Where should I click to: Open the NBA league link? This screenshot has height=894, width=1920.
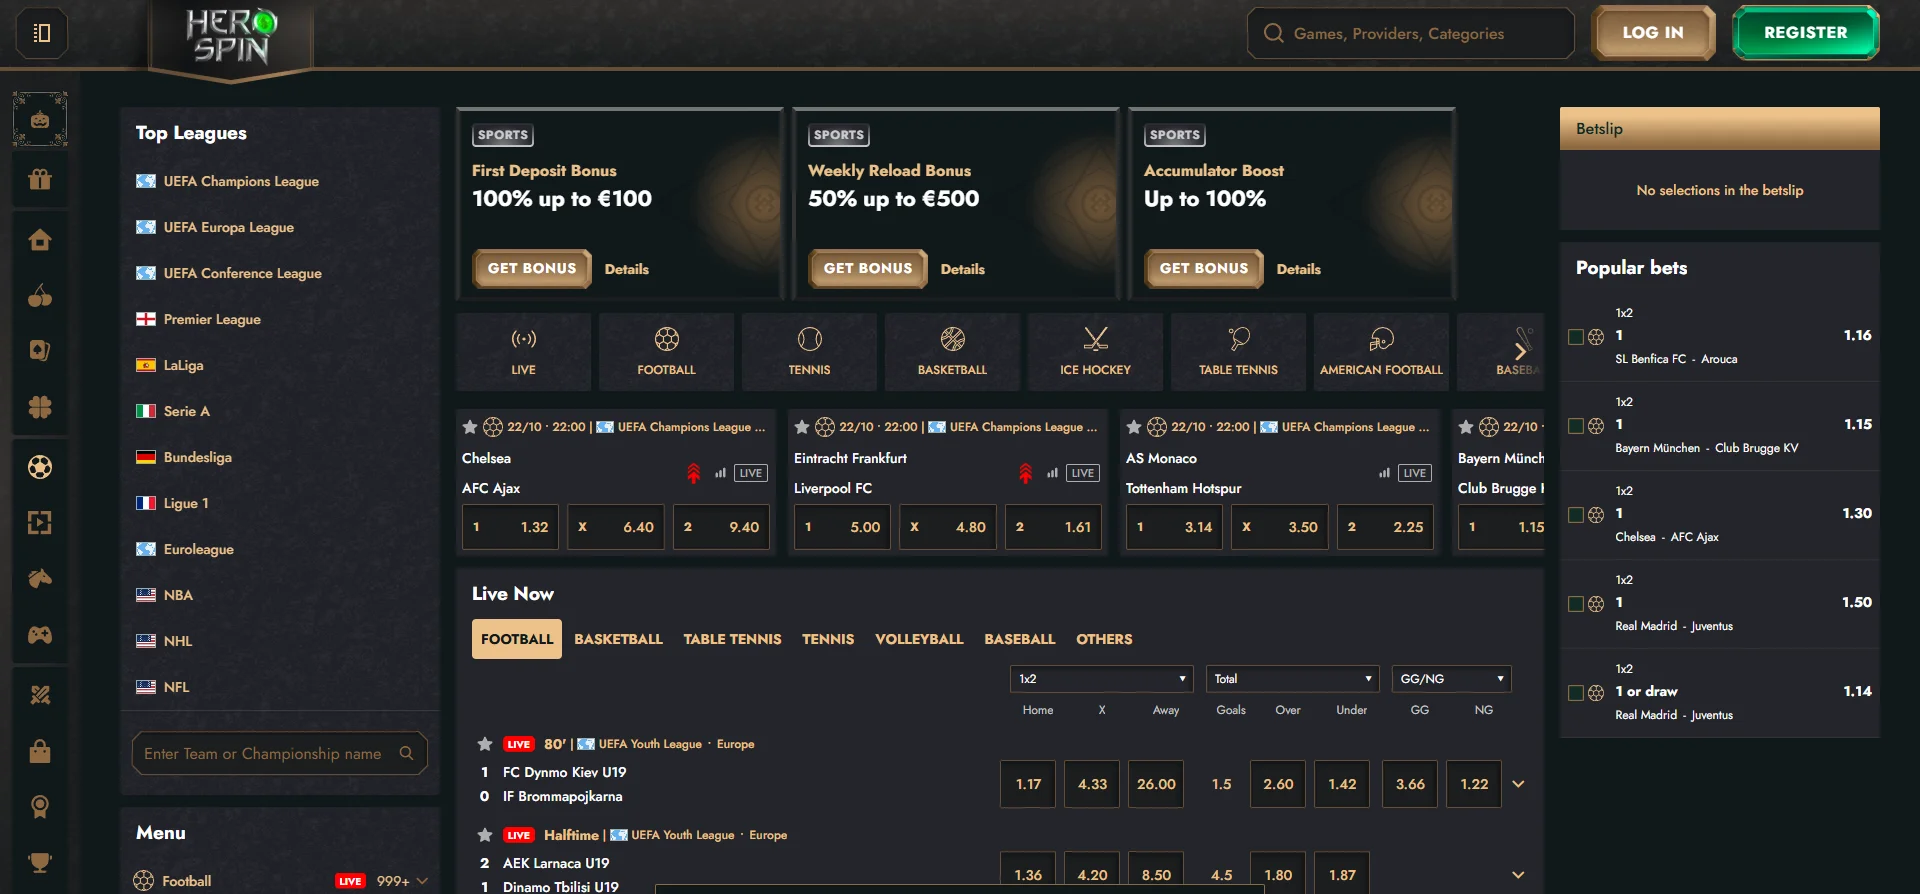coord(178,595)
